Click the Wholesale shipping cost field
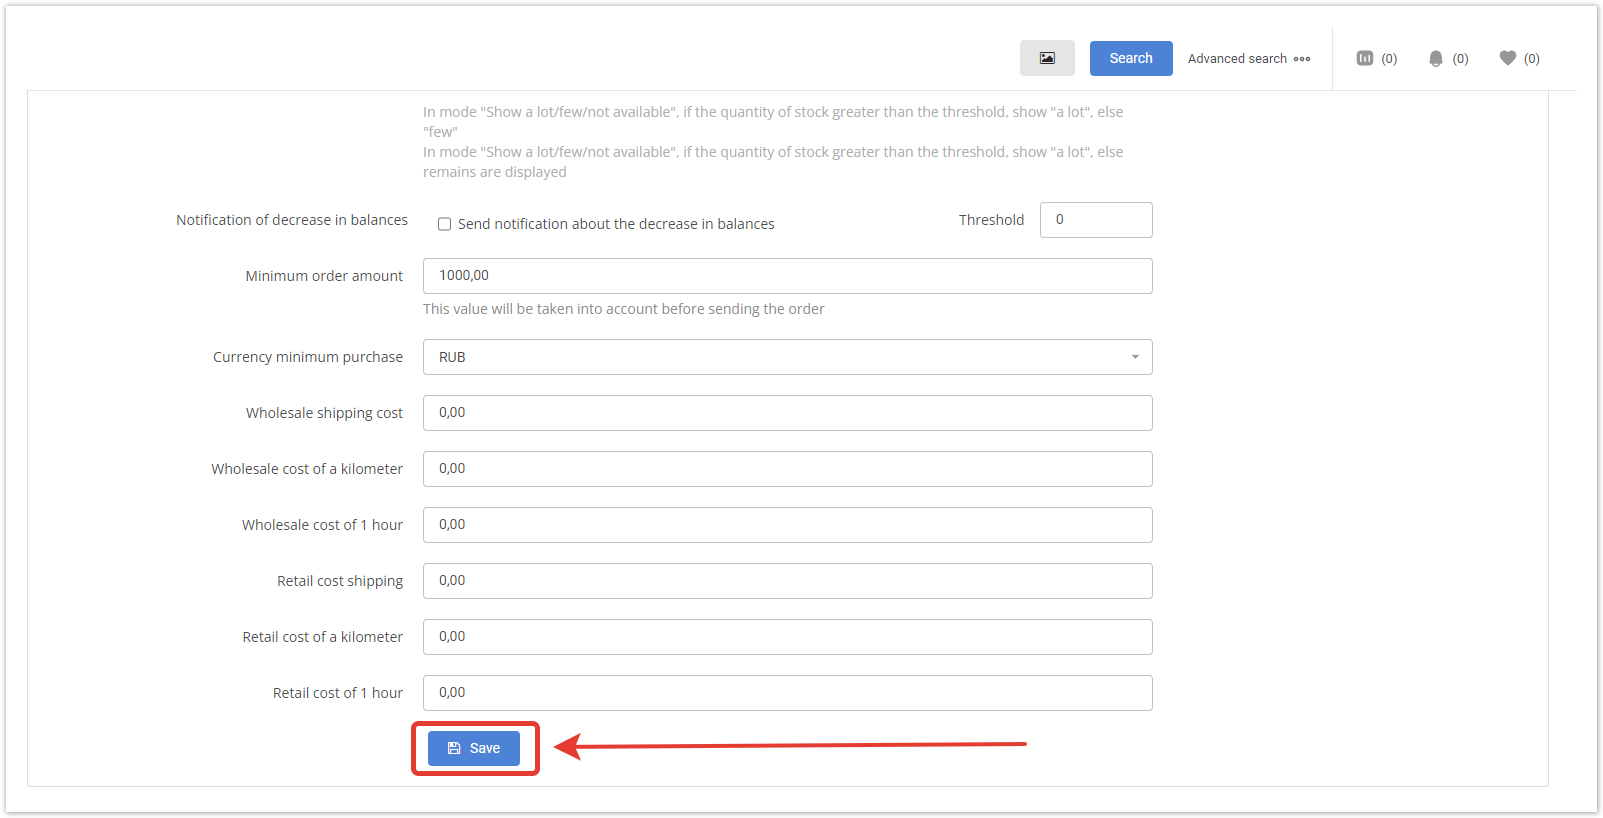This screenshot has height=818, width=1603. coord(787,413)
